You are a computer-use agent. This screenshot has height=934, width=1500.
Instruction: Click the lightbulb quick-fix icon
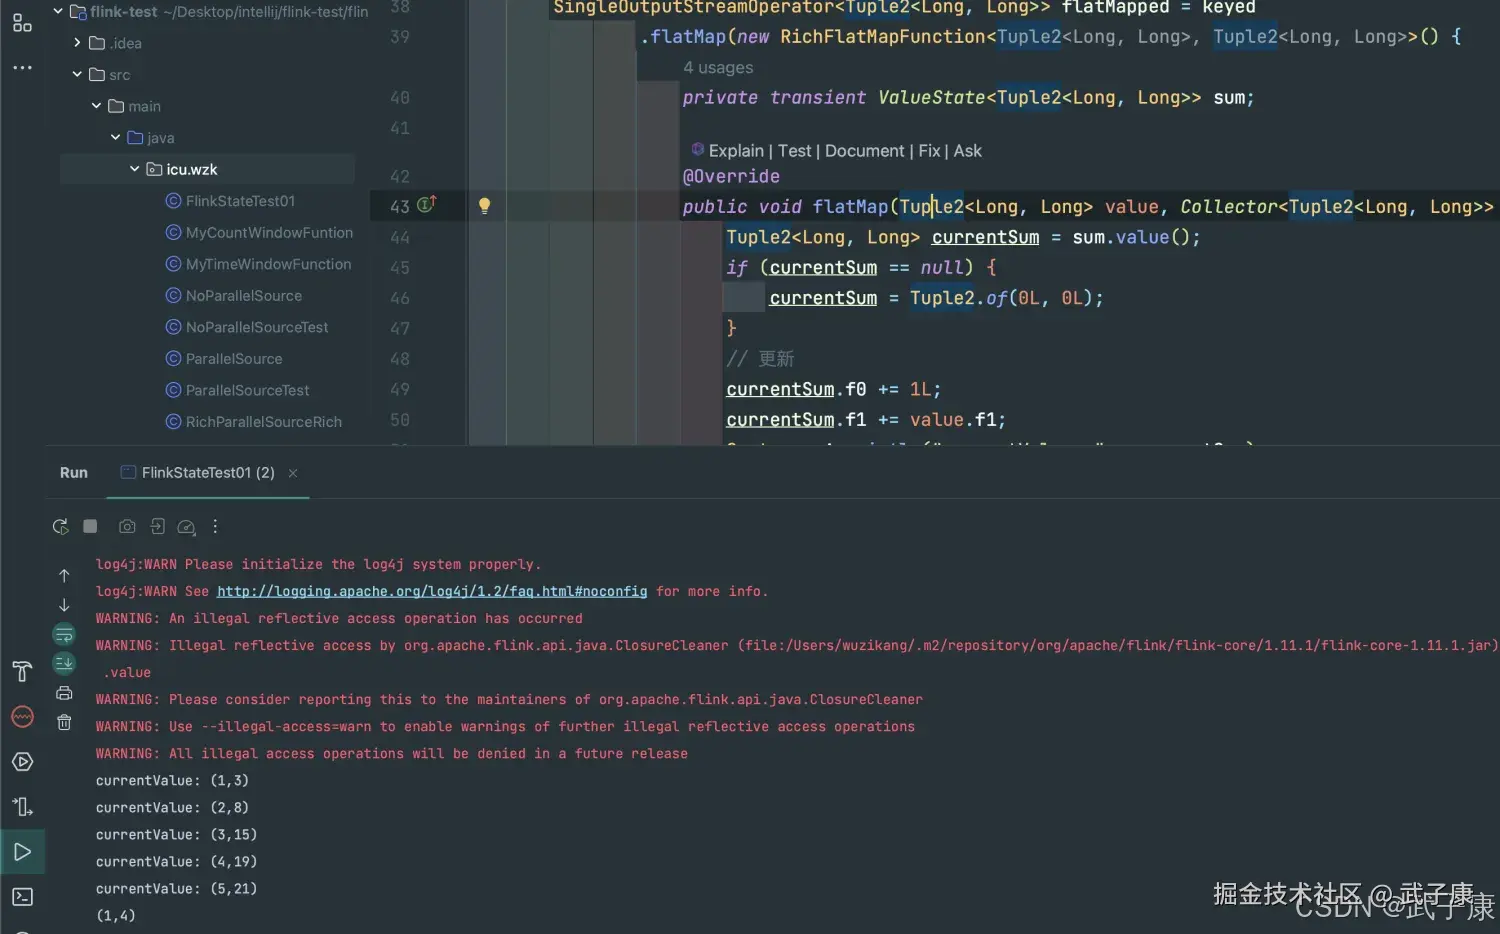pos(484,206)
